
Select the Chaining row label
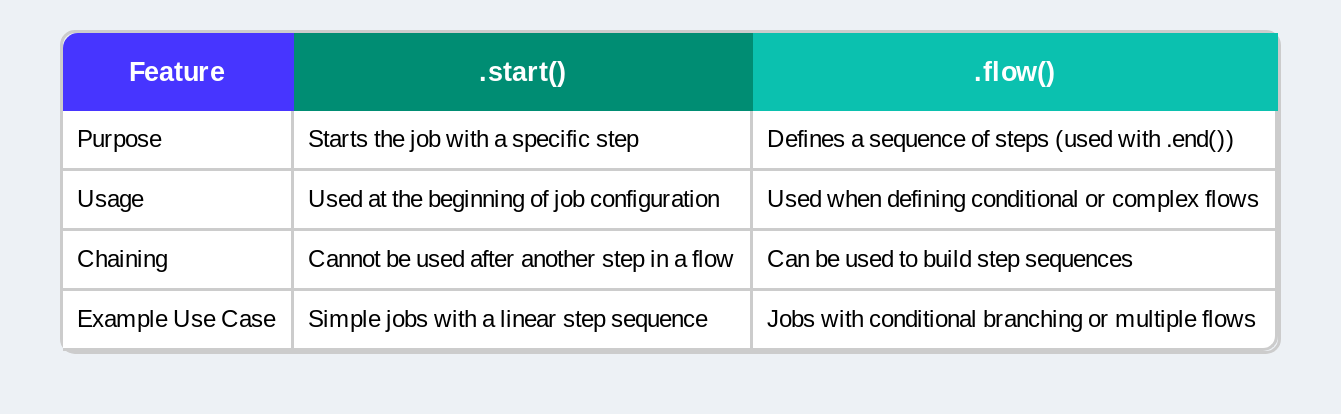click(x=122, y=260)
